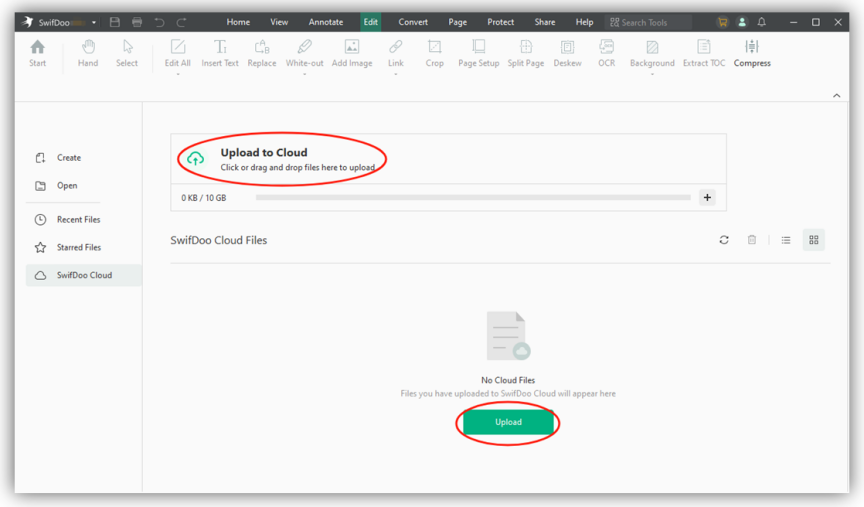The width and height of the screenshot is (864, 507).
Task: Open the Protect tab
Action: tap(500, 22)
